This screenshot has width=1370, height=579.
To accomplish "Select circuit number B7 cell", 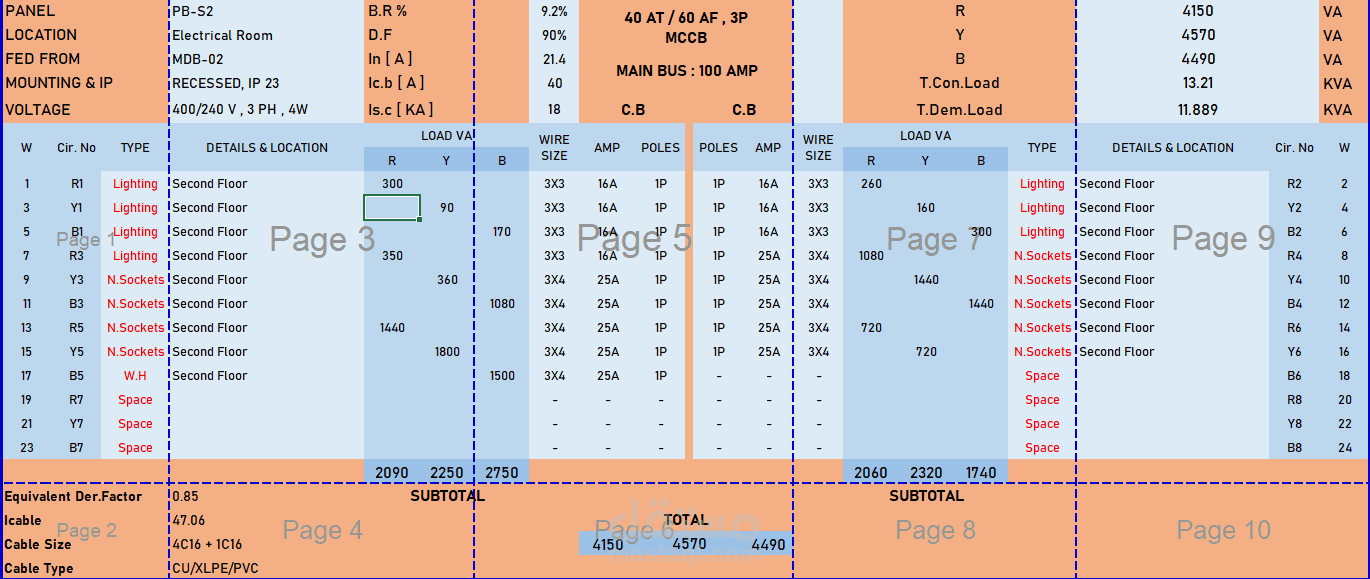I will 77,447.
